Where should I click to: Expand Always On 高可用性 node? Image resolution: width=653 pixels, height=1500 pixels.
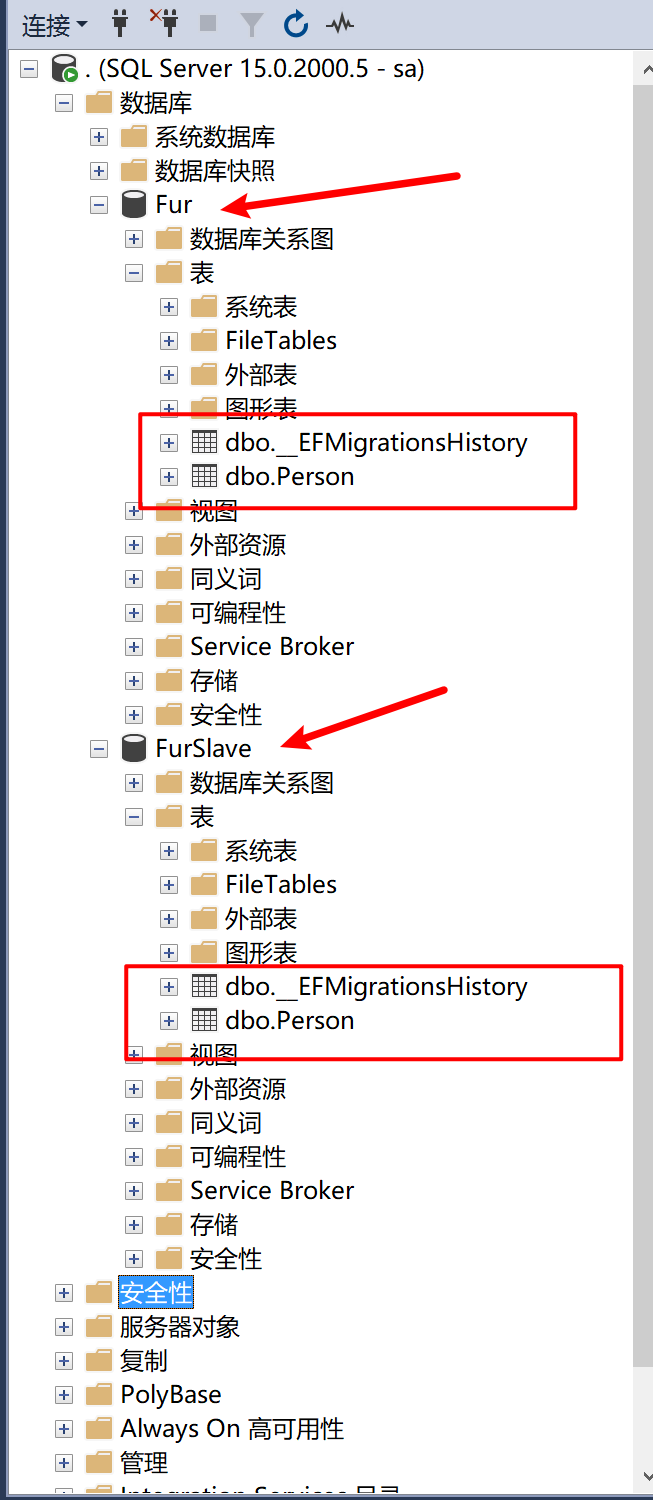coord(65,1429)
